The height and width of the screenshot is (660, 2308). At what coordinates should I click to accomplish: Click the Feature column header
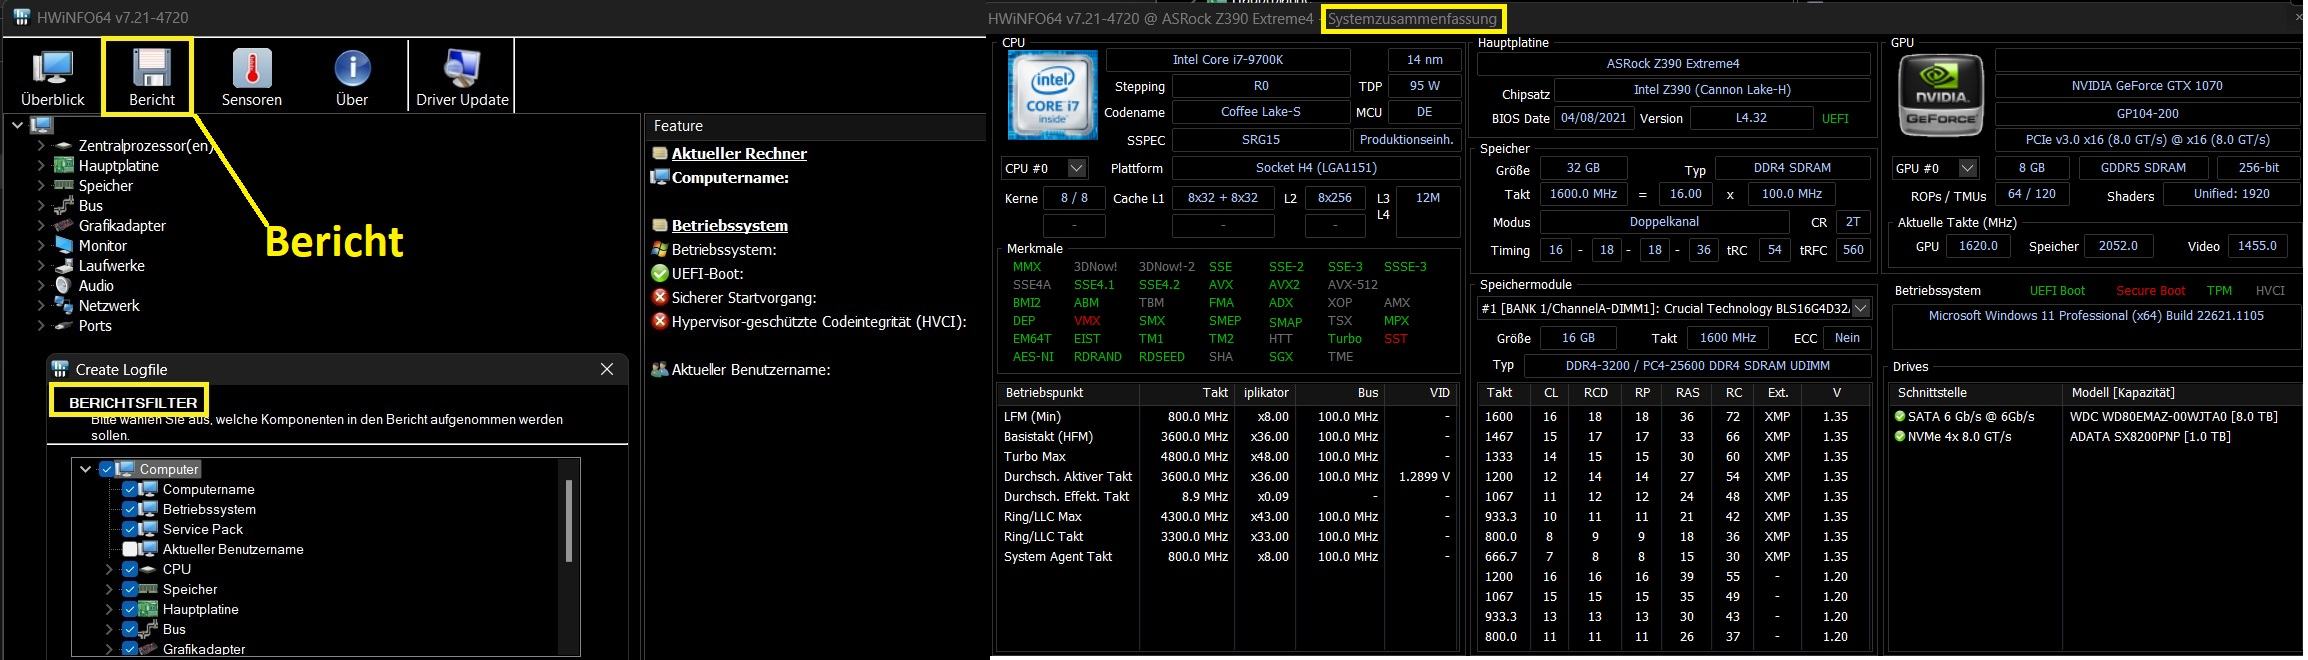pos(815,126)
